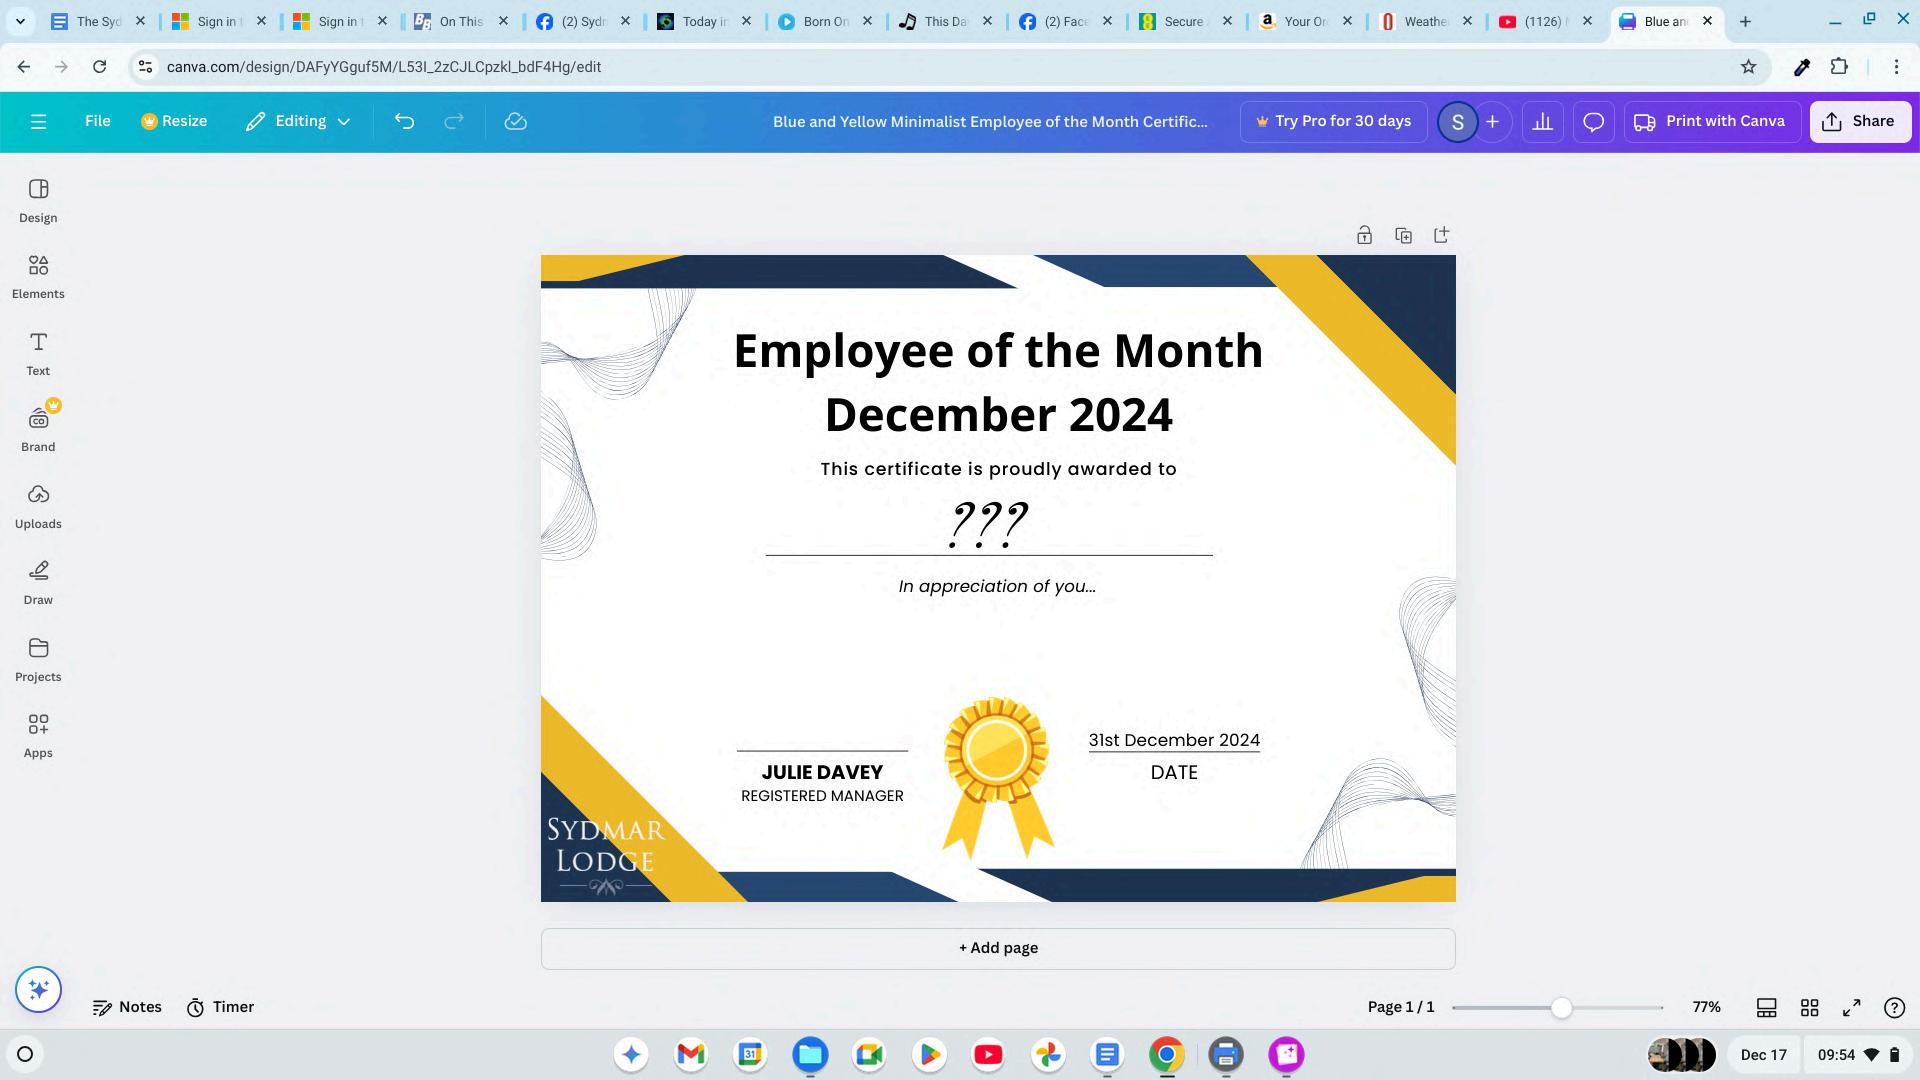
Task: Open the Canva Assistant sparkle button
Action: coord(38,990)
